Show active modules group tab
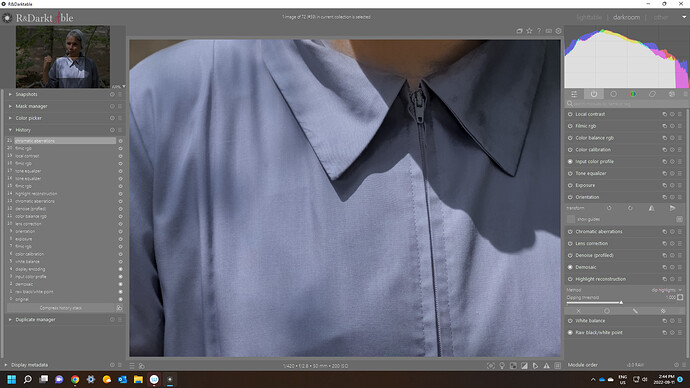 coord(594,94)
